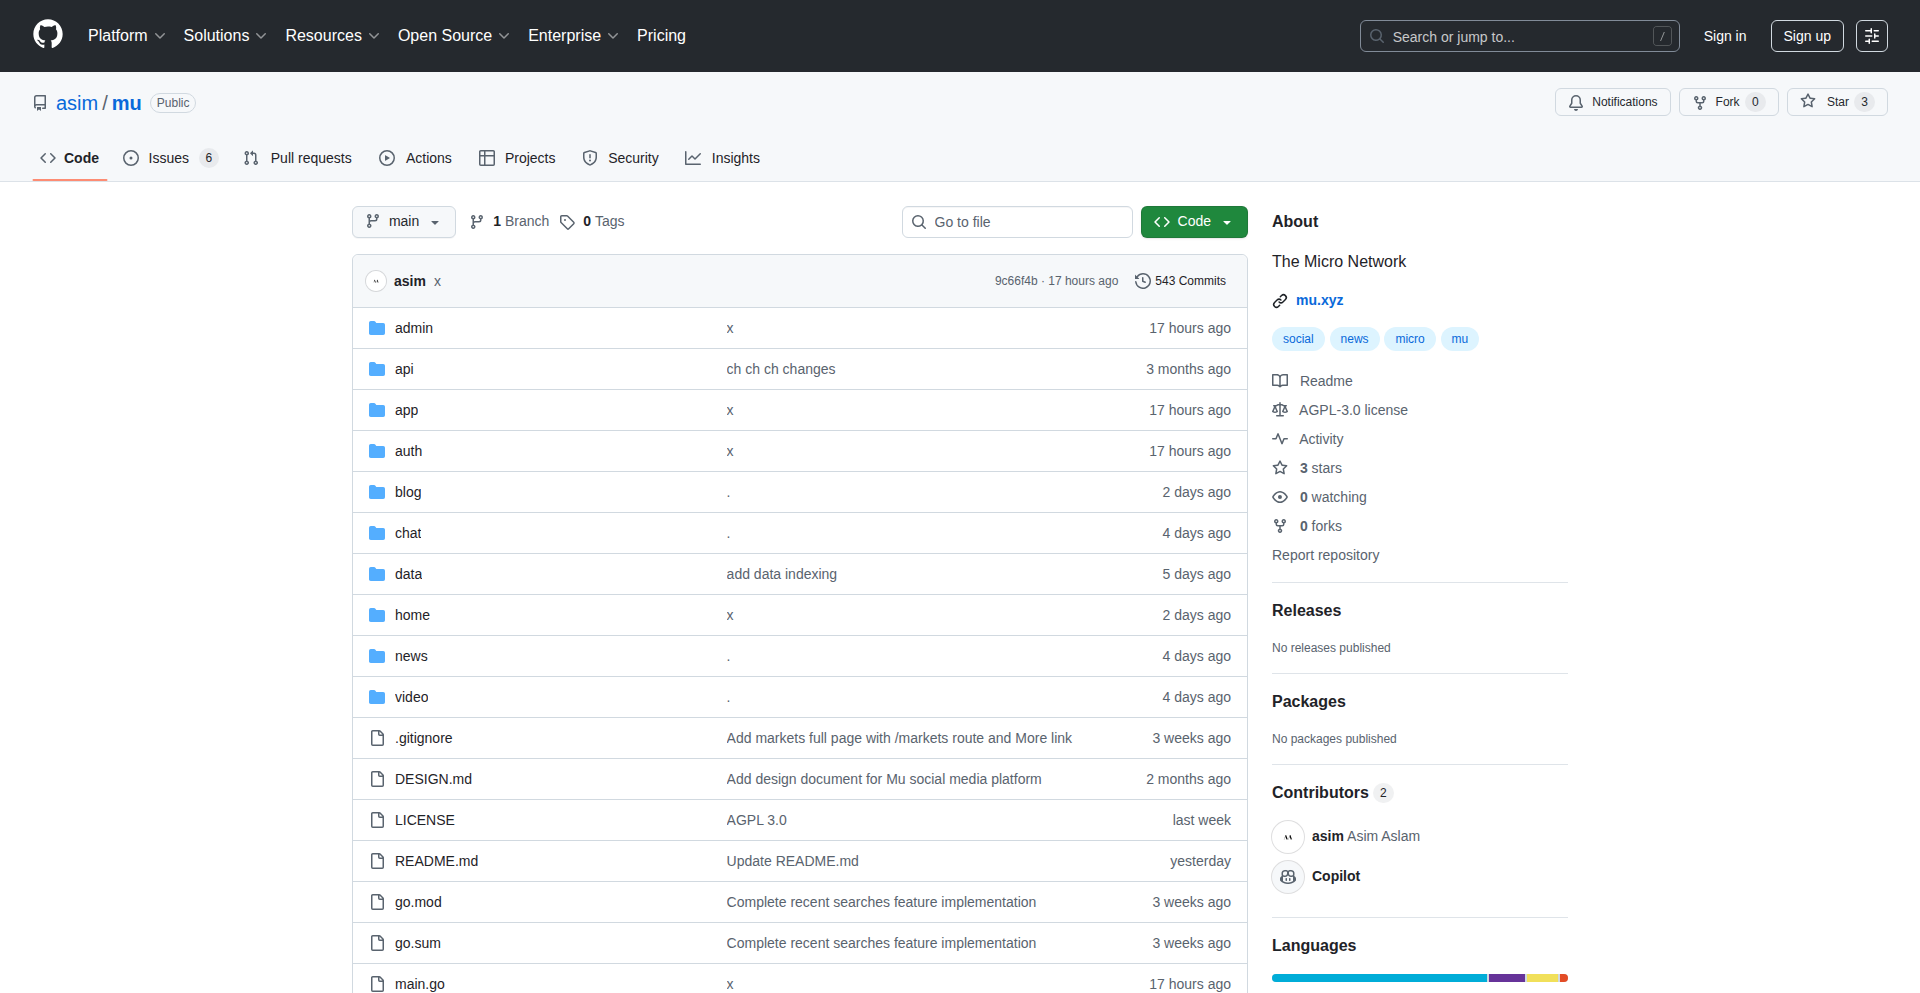The width and height of the screenshot is (1920, 993).
Task: Click the GitHub logo icon
Action: (46, 35)
